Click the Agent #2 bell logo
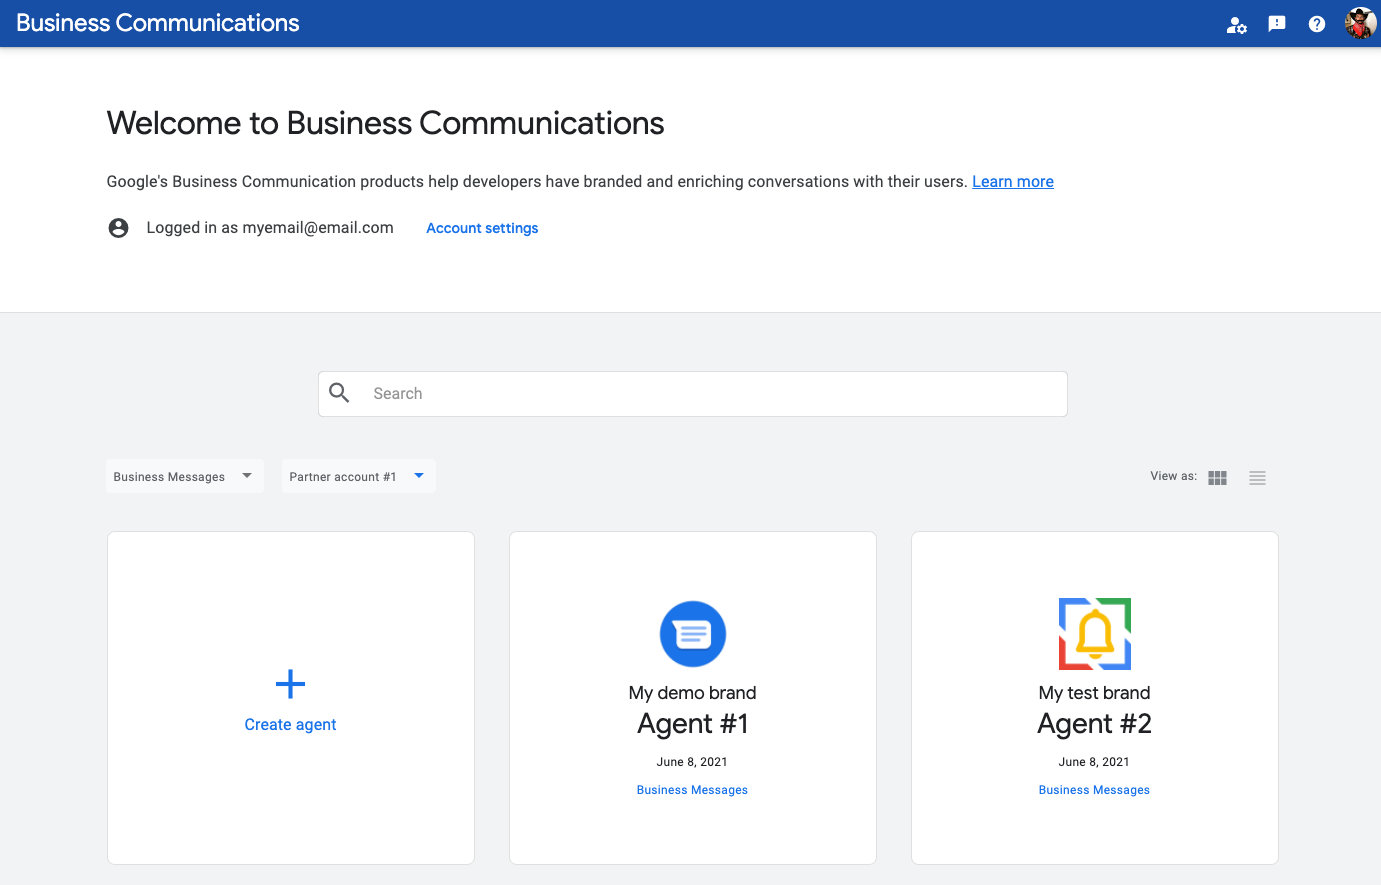 pos(1094,634)
